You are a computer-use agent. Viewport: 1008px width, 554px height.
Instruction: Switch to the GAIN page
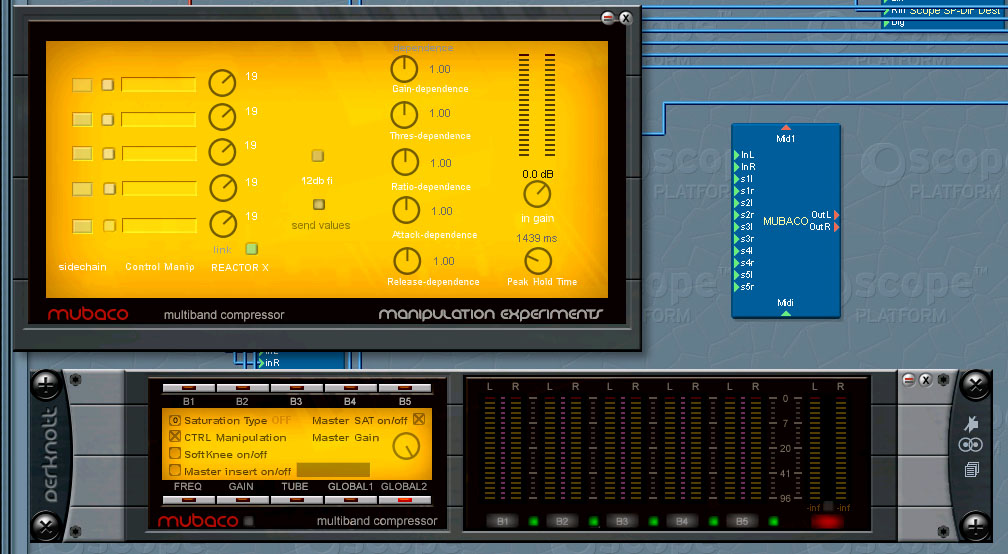point(242,500)
